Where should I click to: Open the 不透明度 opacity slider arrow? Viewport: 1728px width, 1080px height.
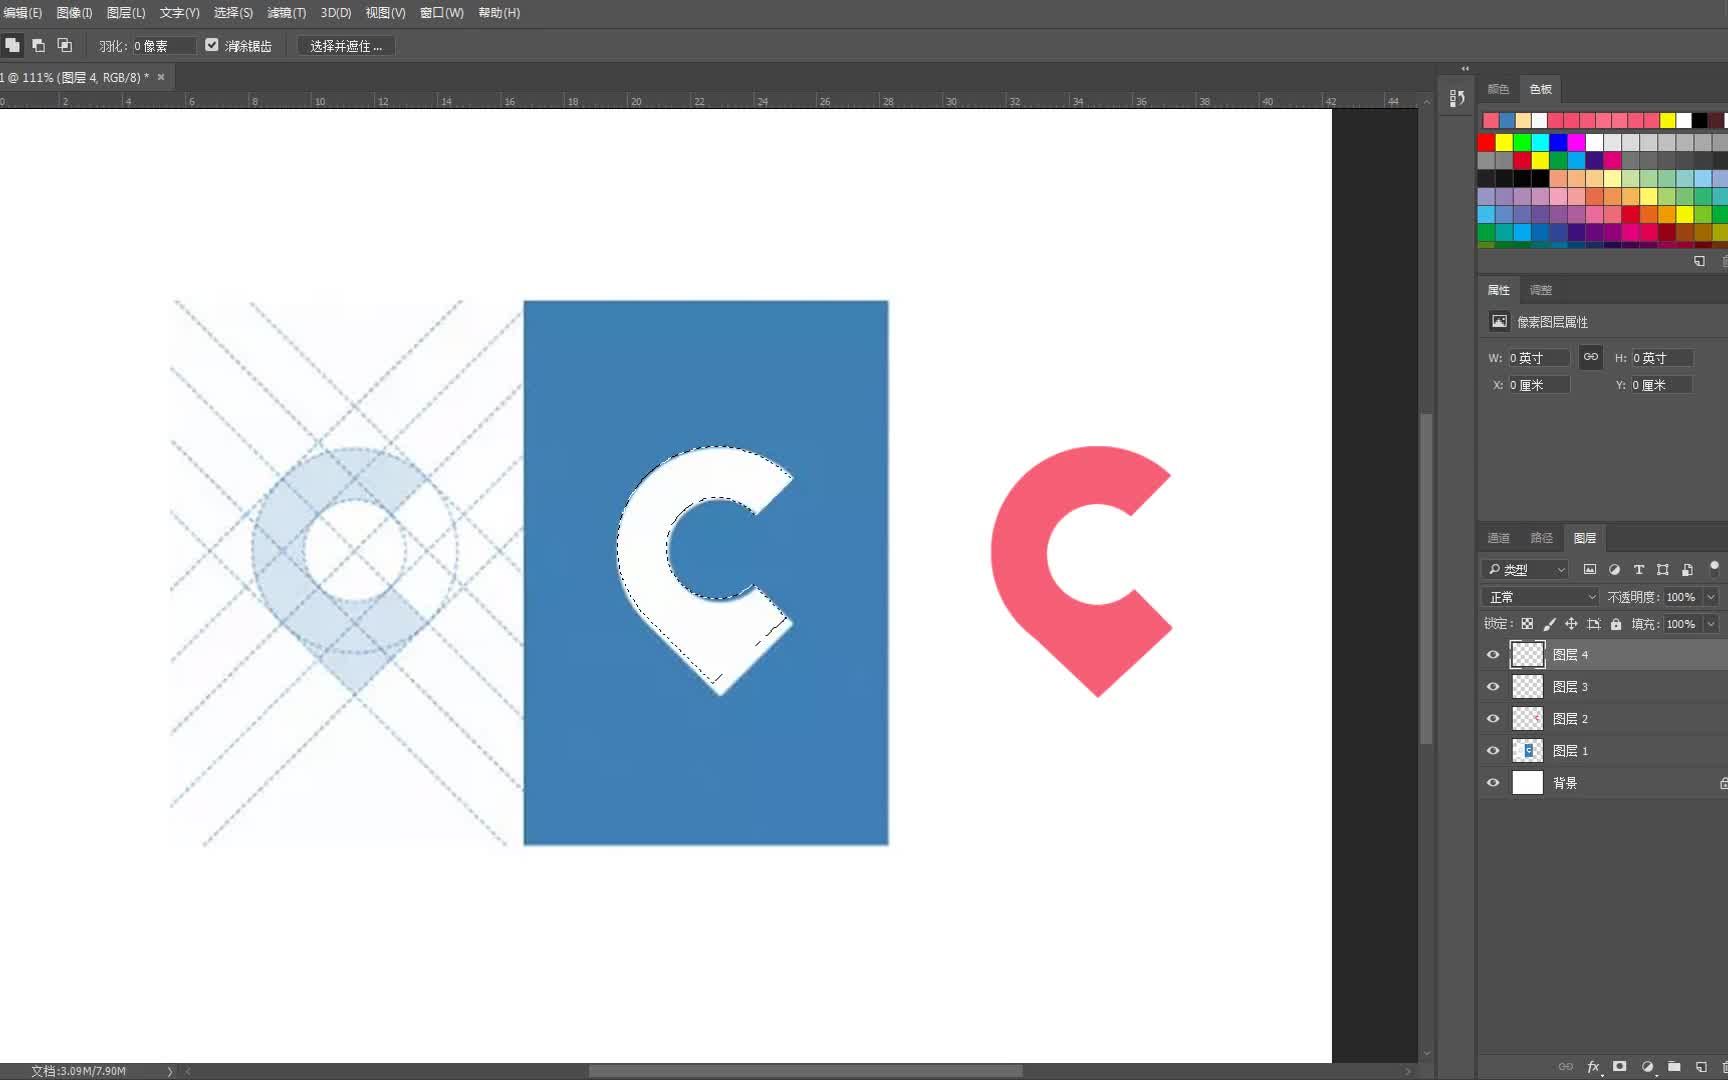coord(1711,597)
